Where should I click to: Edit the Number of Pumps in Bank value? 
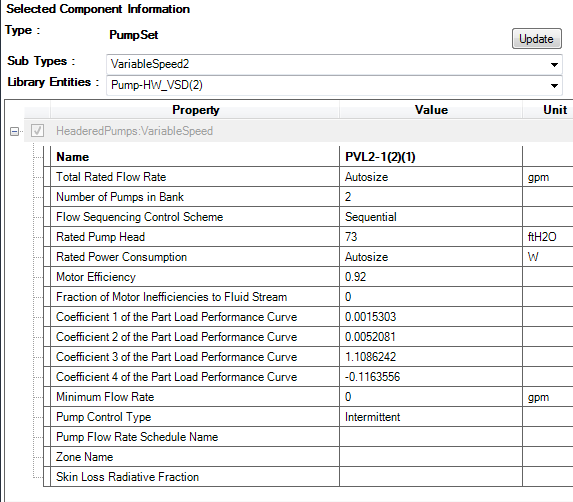[431, 197]
